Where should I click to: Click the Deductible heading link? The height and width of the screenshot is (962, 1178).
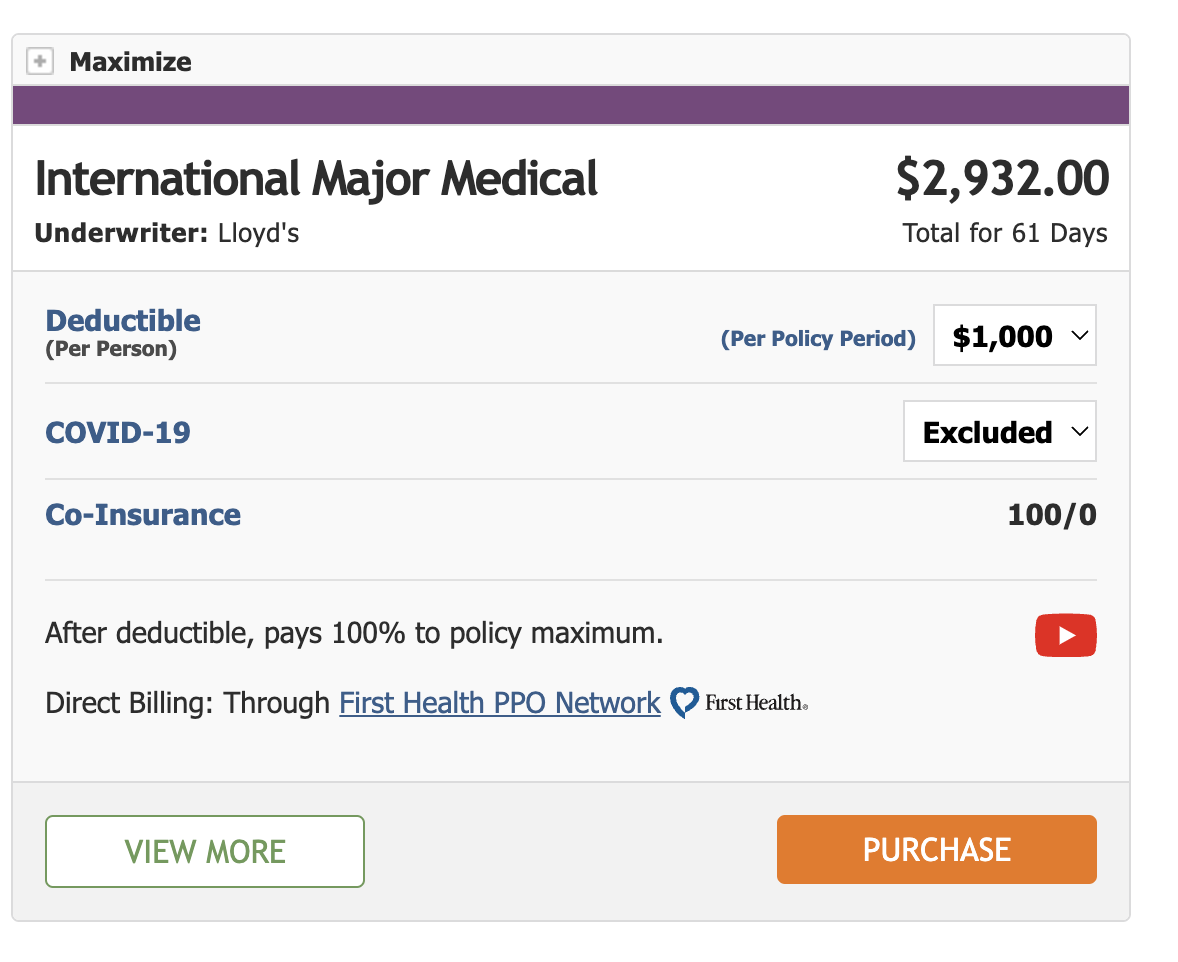pos(123,321)
